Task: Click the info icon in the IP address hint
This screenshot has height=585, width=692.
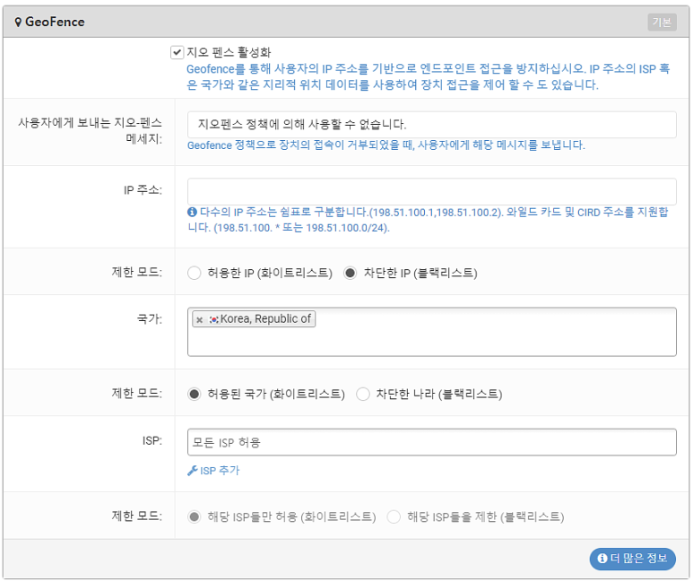Action: [192, 212]
